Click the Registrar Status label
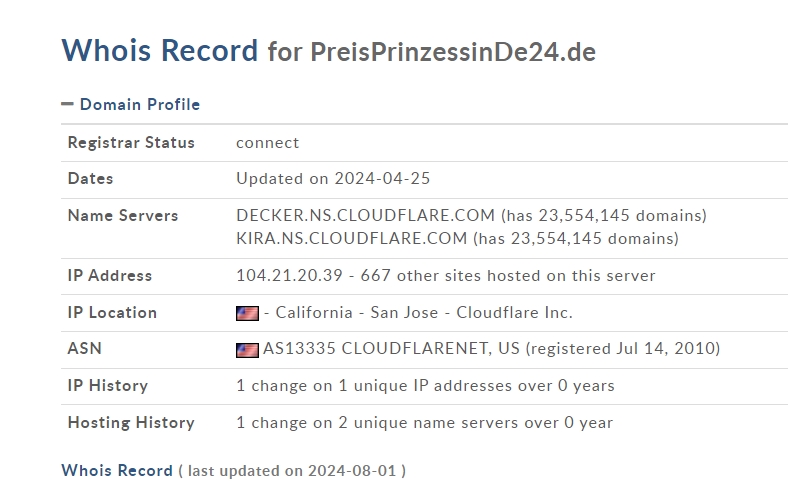The image size is (788, 486). [131, 143]
